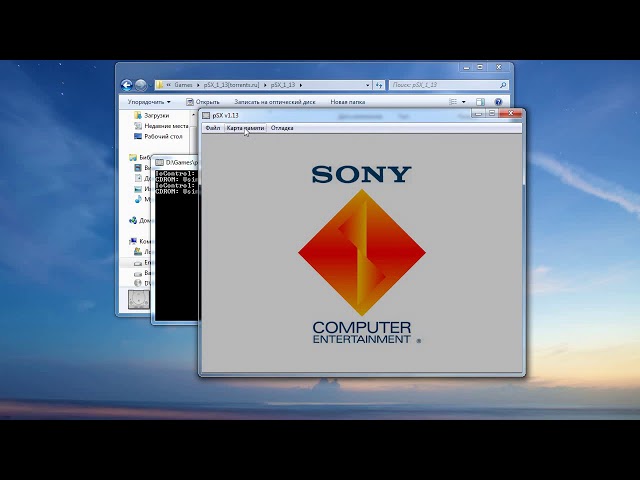
Task: Open the Упорядочить dropdown in Explorer
Action: click(149, 102)
